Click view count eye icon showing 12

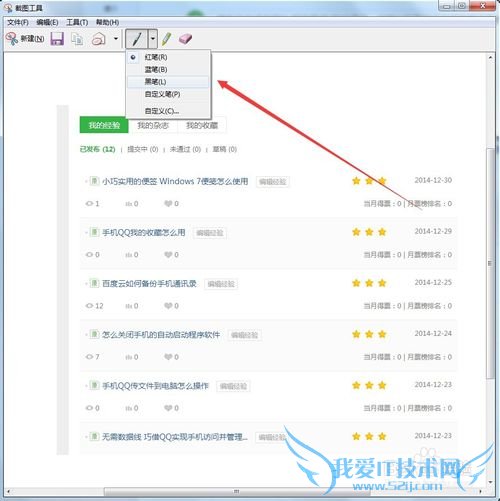(x=89, y=306)
